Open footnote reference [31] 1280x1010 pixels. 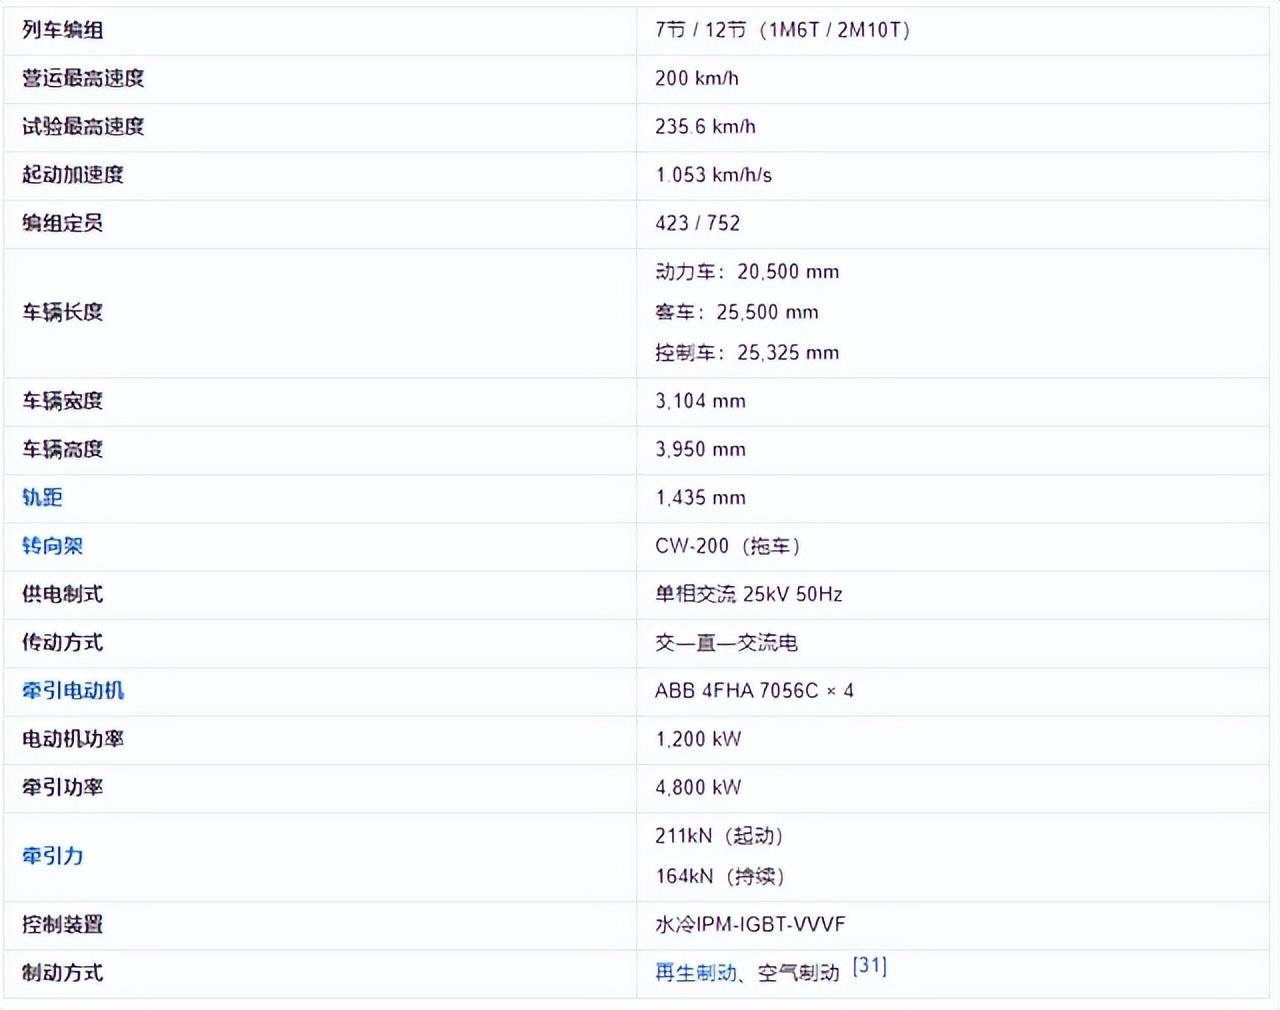click(870, 966)
